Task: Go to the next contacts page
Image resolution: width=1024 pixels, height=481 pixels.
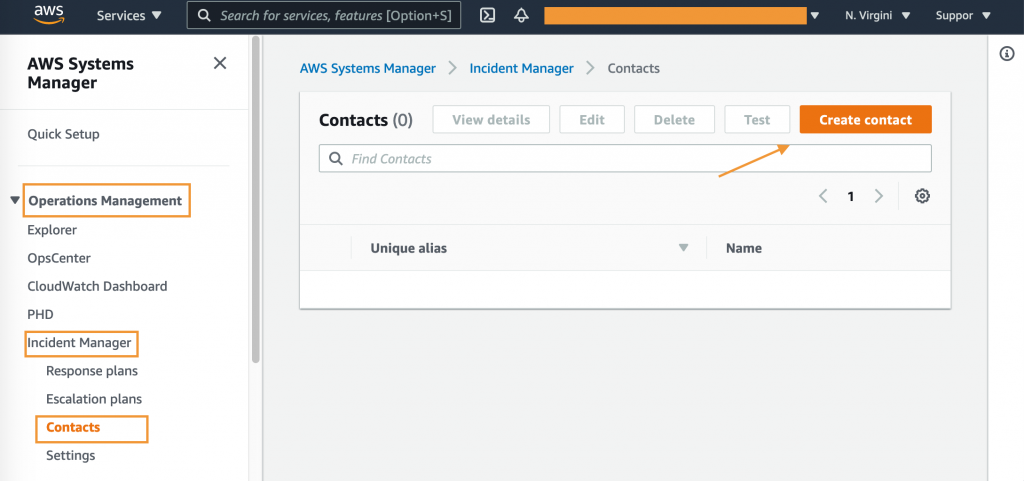Action: (x=878, y=196)
